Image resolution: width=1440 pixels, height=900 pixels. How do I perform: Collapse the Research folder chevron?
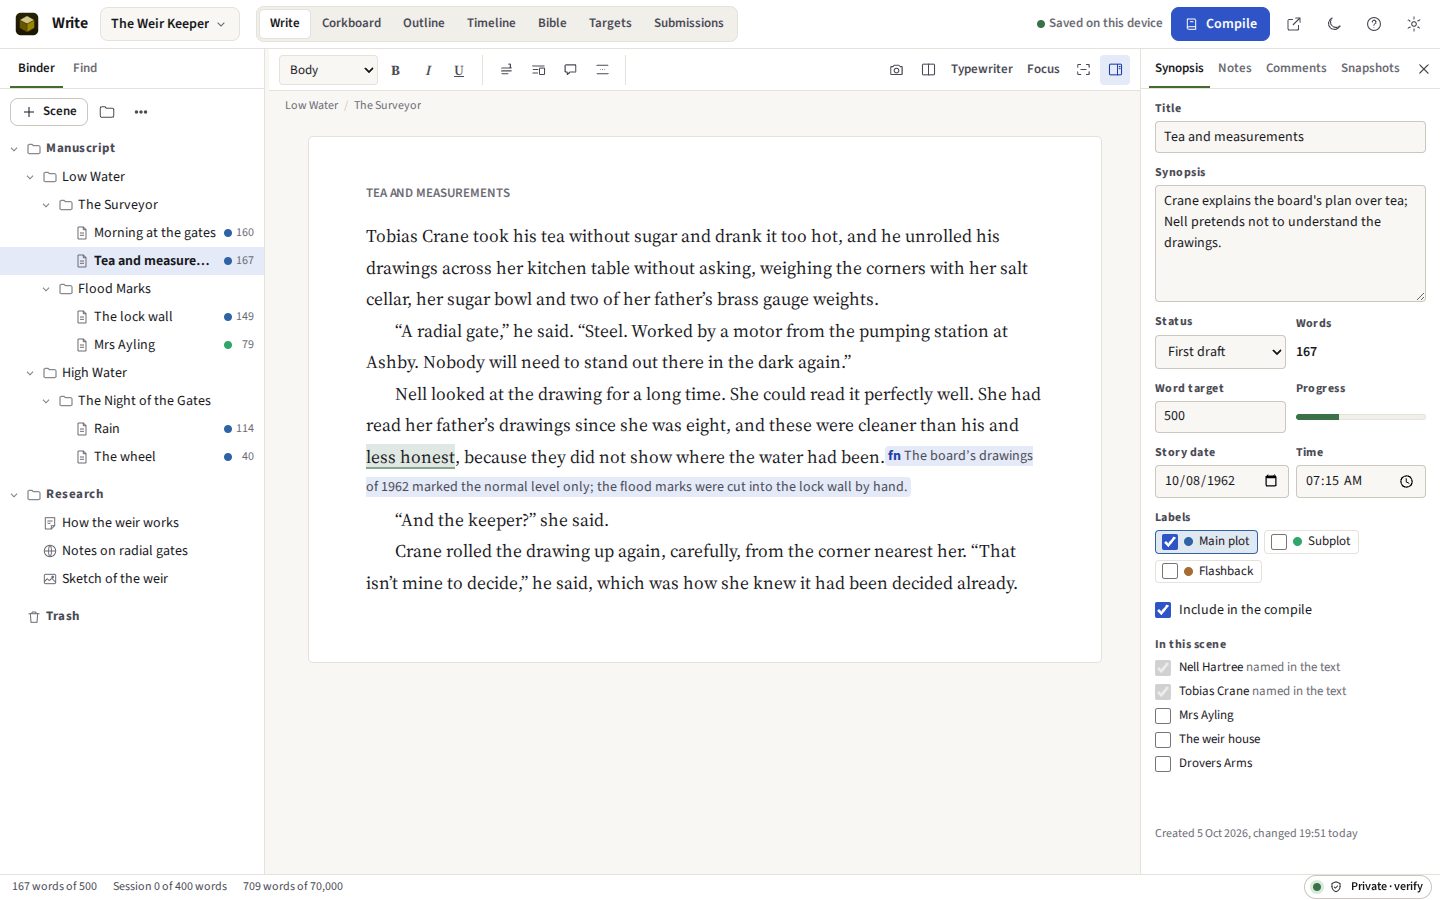[14, 495]
